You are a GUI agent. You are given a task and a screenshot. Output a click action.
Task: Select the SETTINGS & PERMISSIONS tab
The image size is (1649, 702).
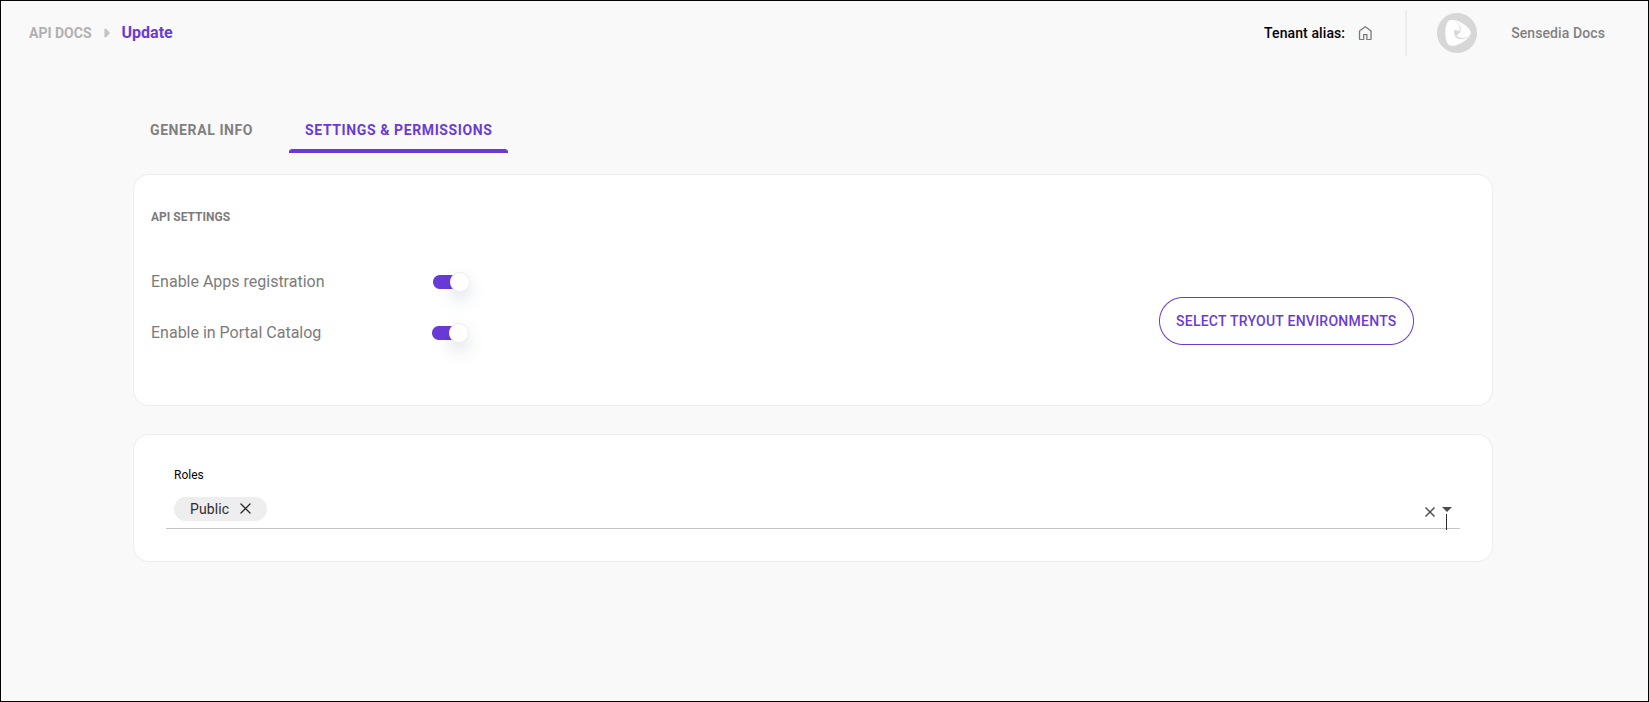[397, 129]
